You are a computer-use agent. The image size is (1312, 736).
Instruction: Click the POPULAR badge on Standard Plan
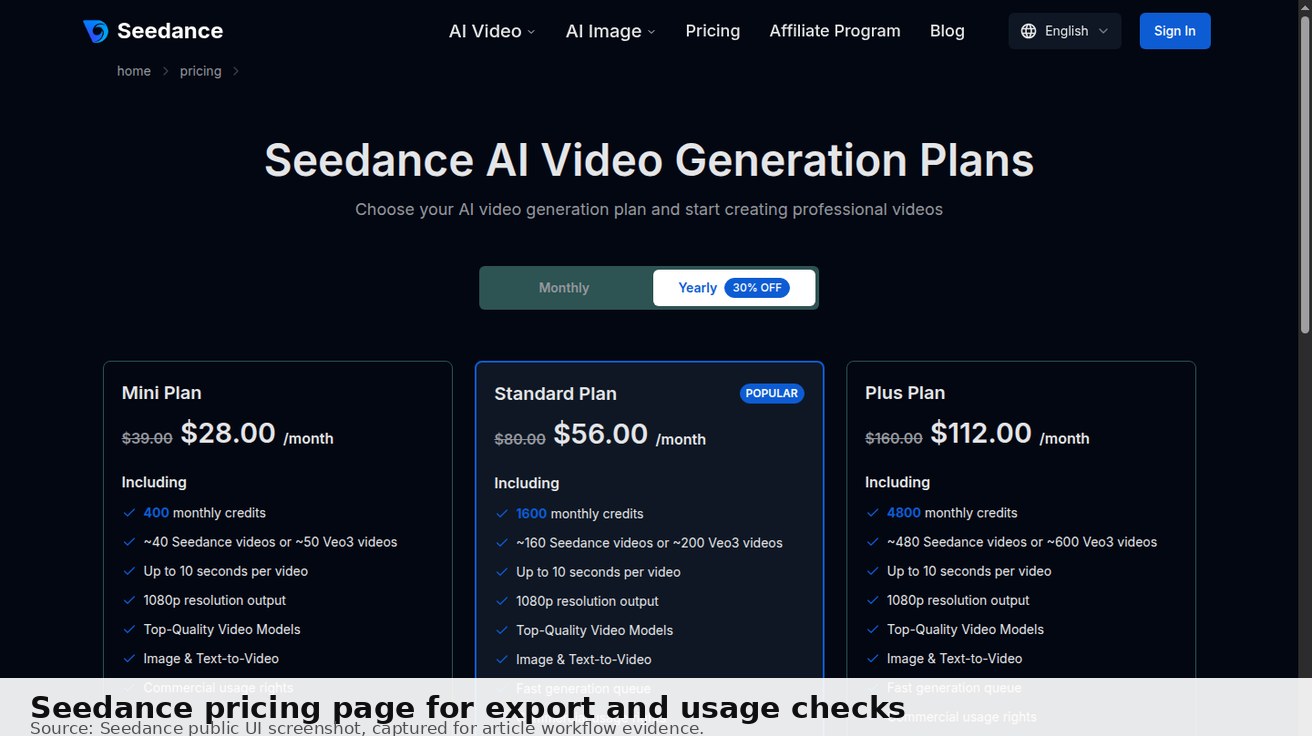point(772,393)
